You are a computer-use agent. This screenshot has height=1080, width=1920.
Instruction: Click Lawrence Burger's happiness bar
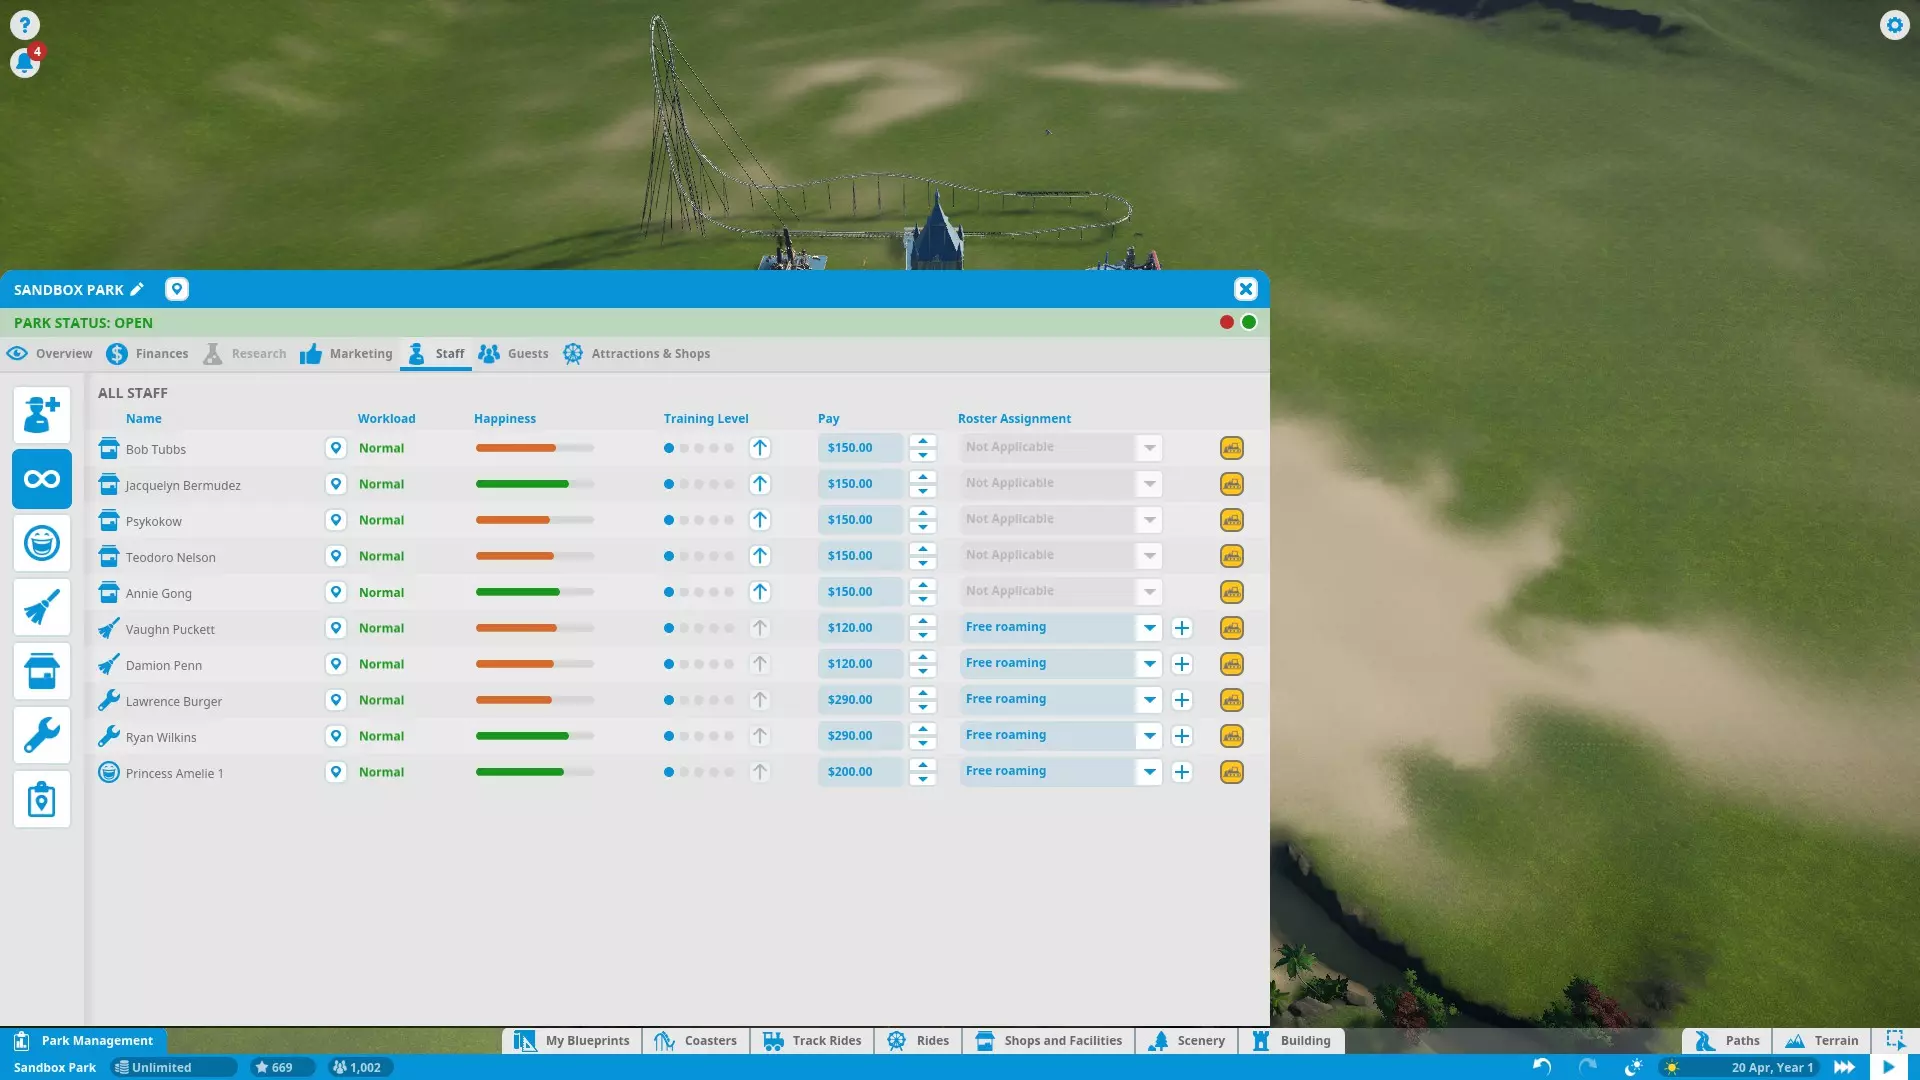[534, 700]
